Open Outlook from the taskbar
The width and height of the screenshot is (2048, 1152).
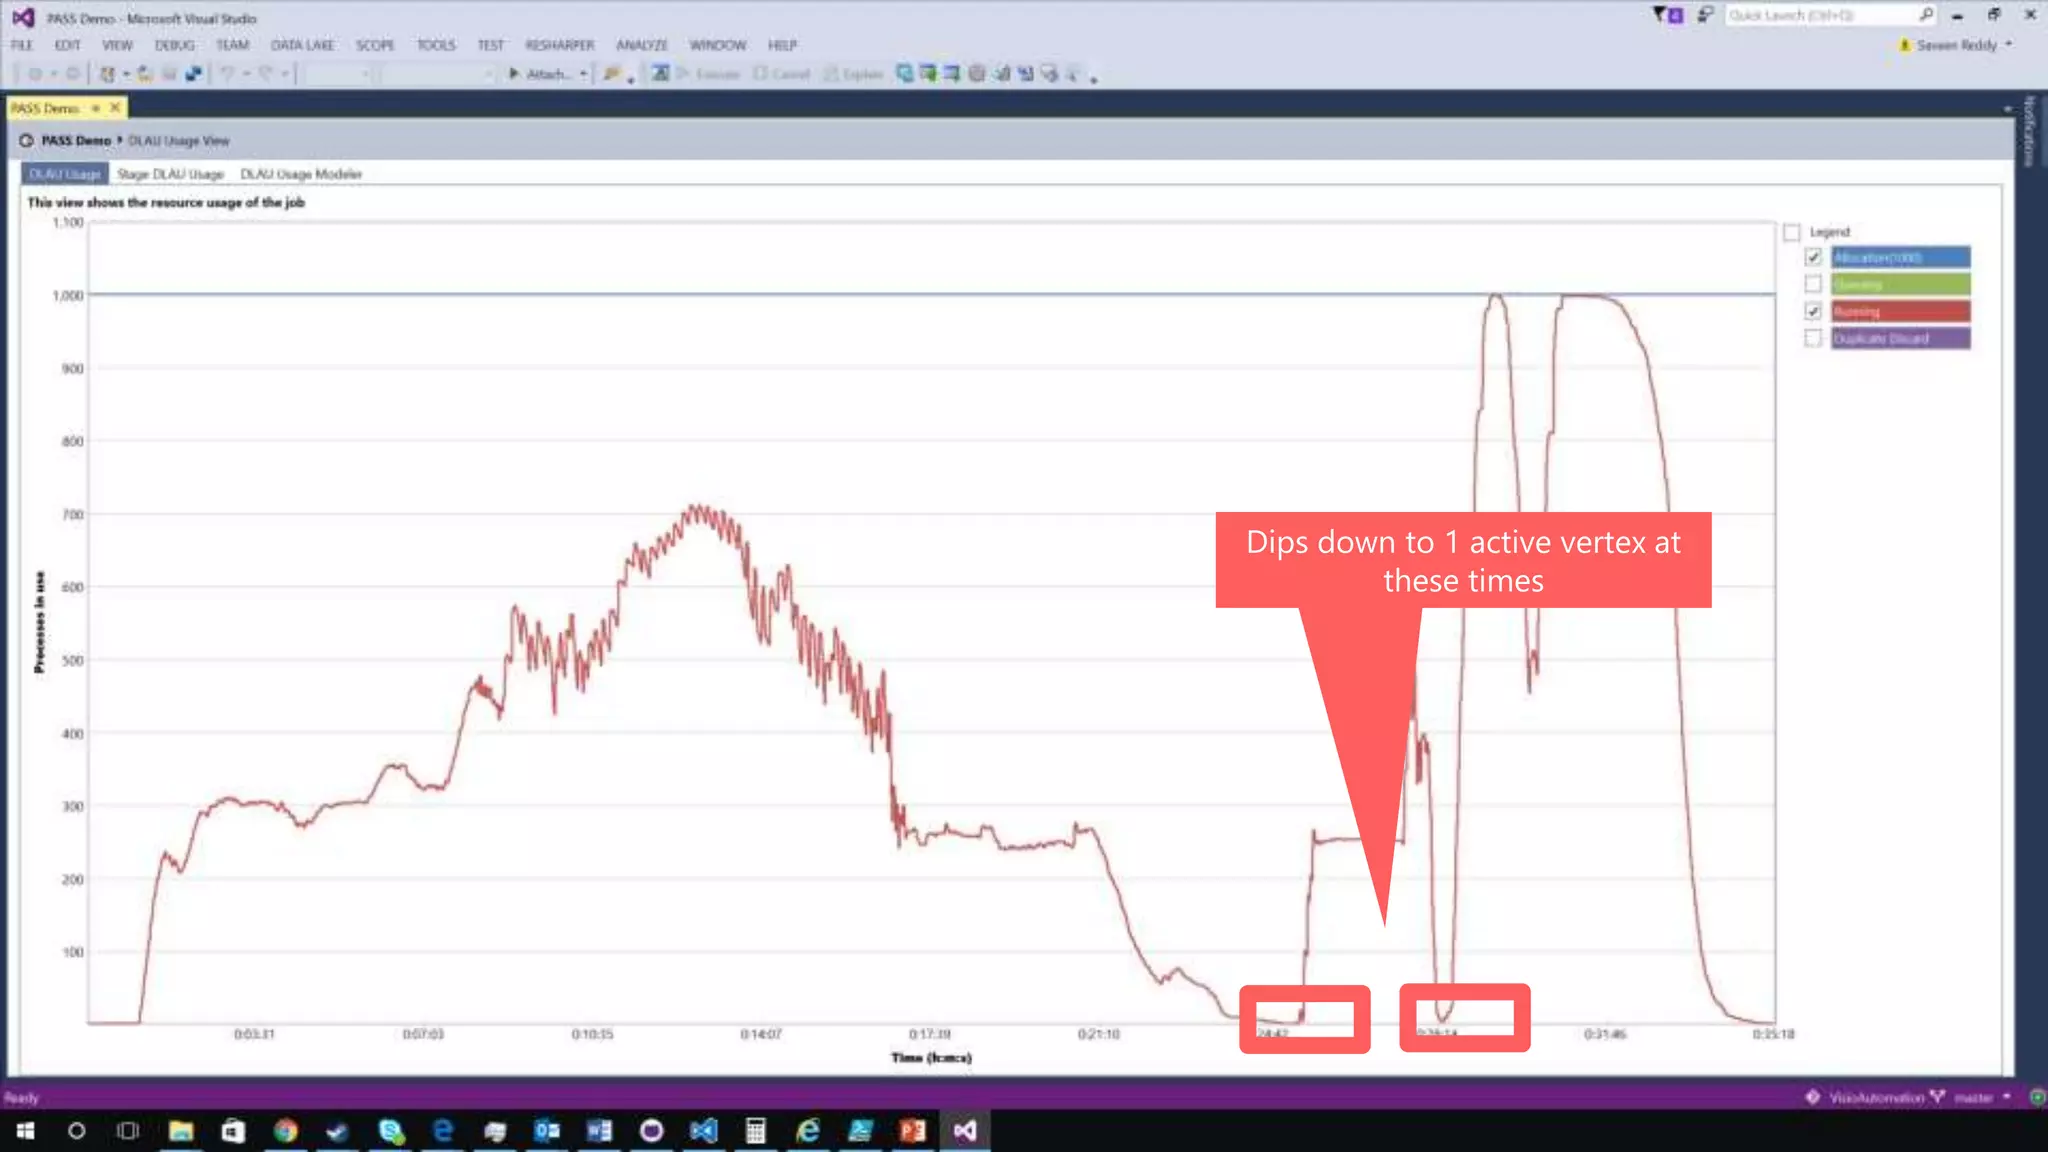[547, 1131]
